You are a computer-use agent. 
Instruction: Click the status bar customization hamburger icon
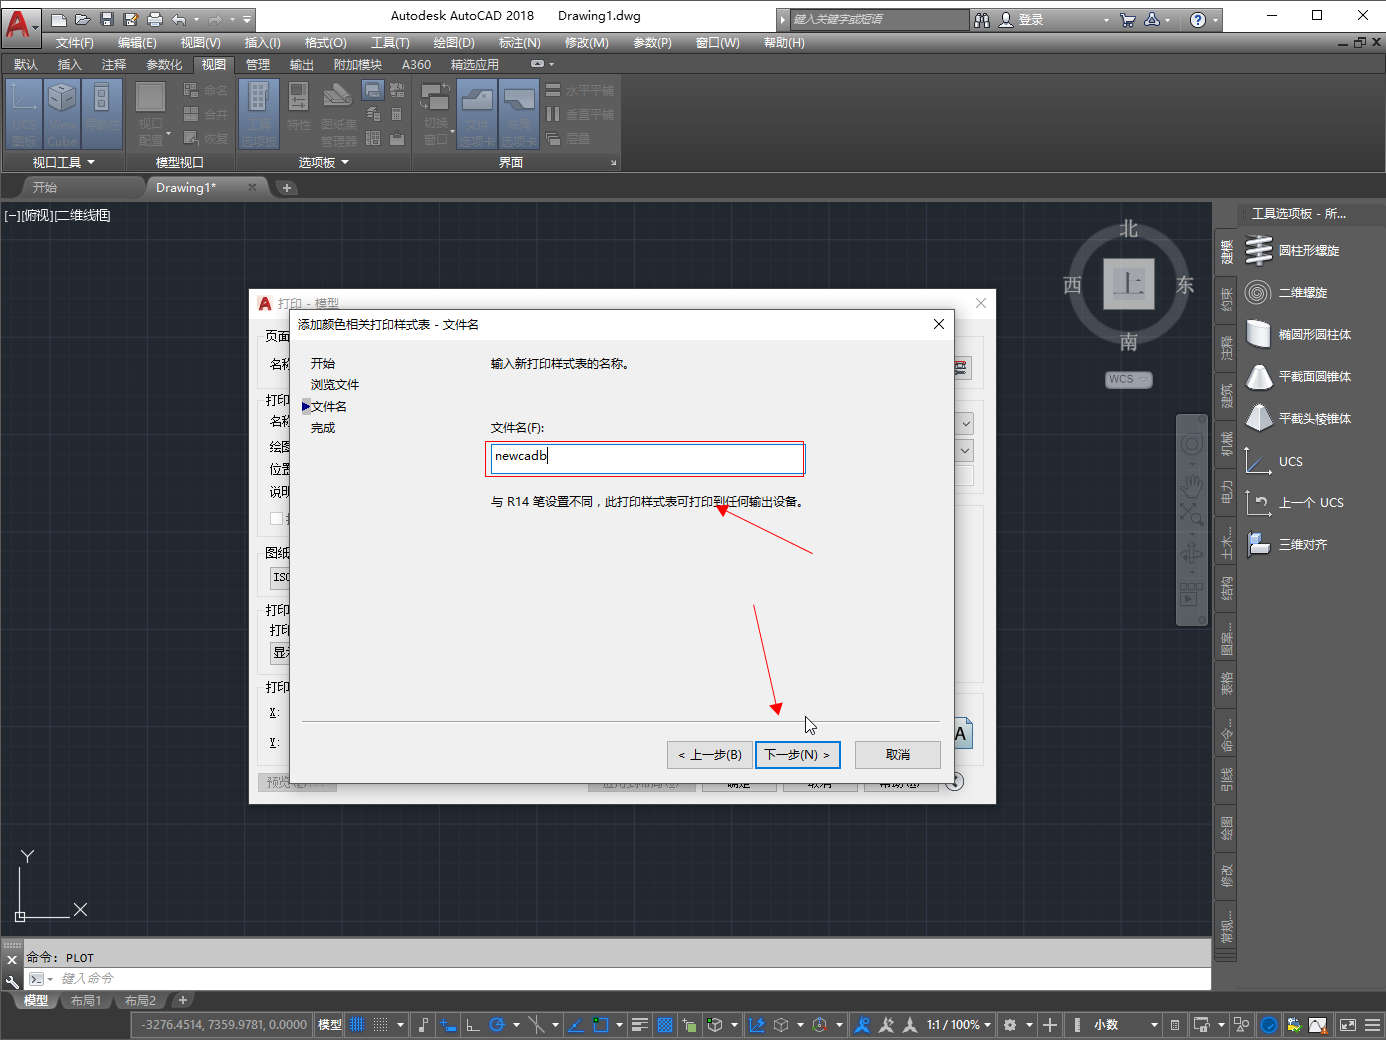[x=1372, y=1025]
